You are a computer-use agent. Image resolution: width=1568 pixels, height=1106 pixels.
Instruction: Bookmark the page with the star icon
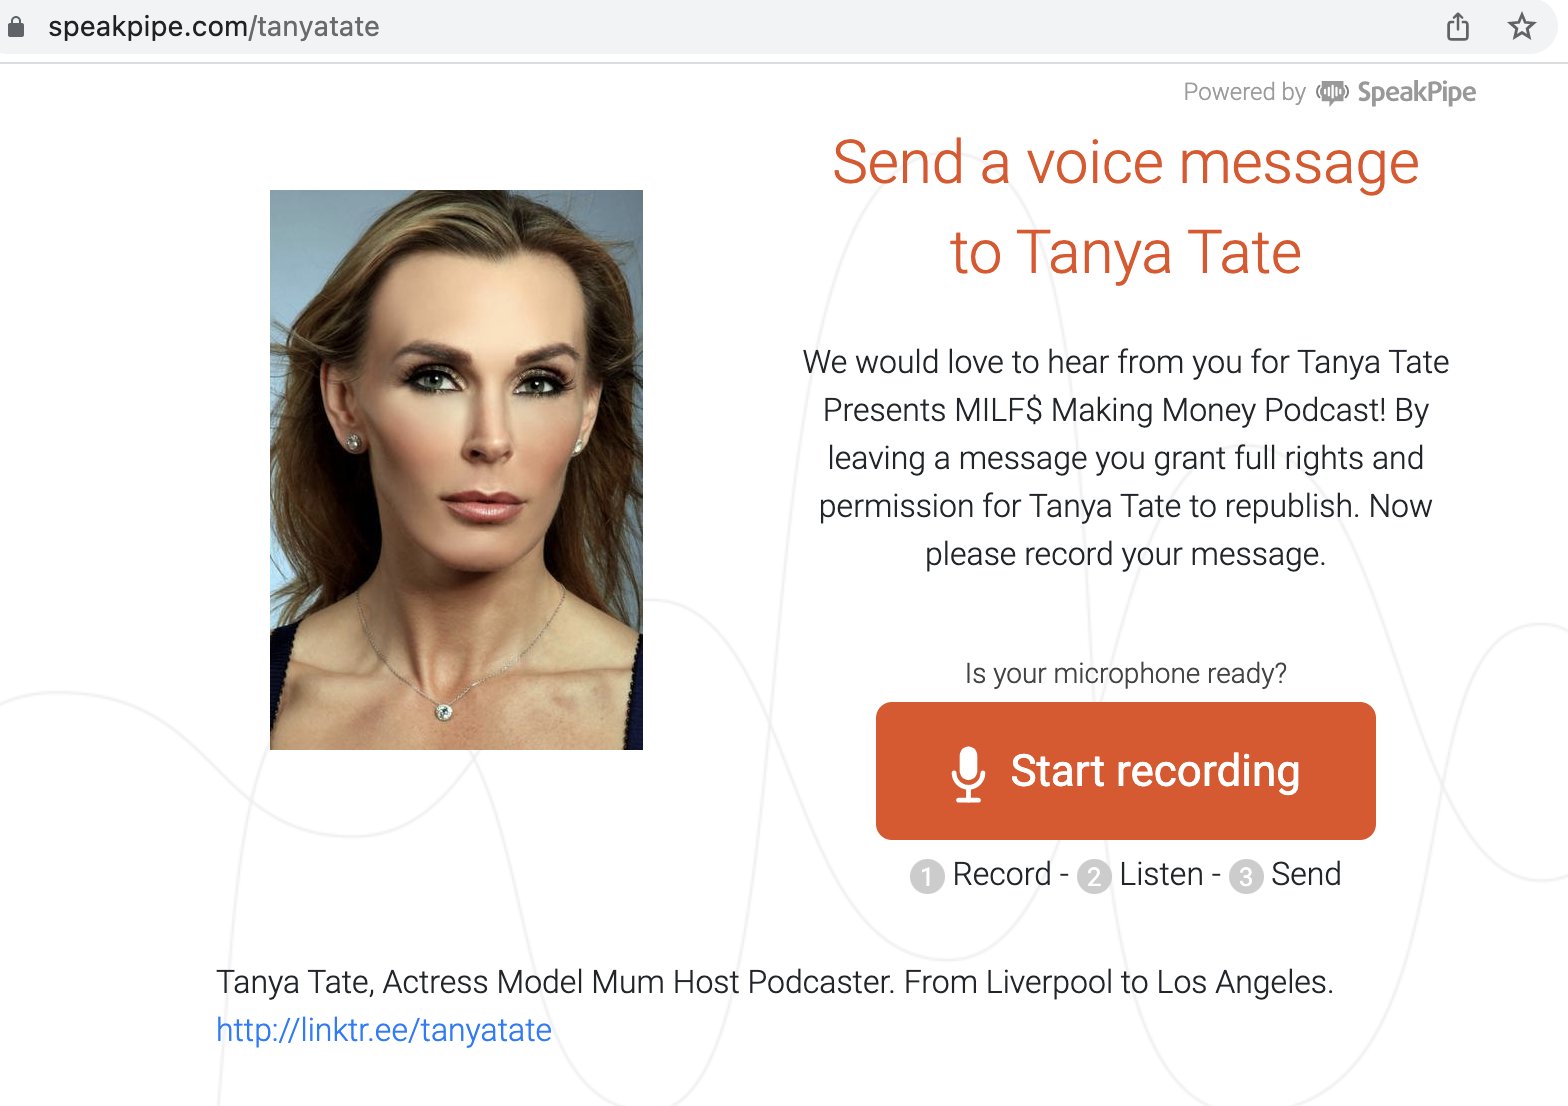(x=1521, y=26)
